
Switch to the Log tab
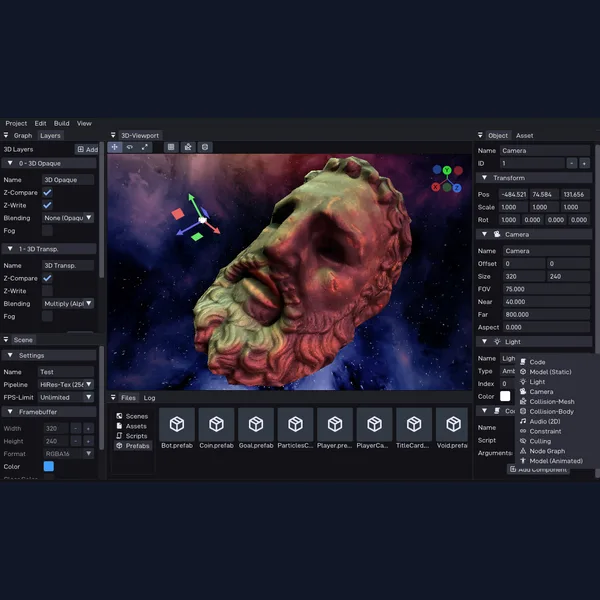pyautogui.click(x=149, y=398)
